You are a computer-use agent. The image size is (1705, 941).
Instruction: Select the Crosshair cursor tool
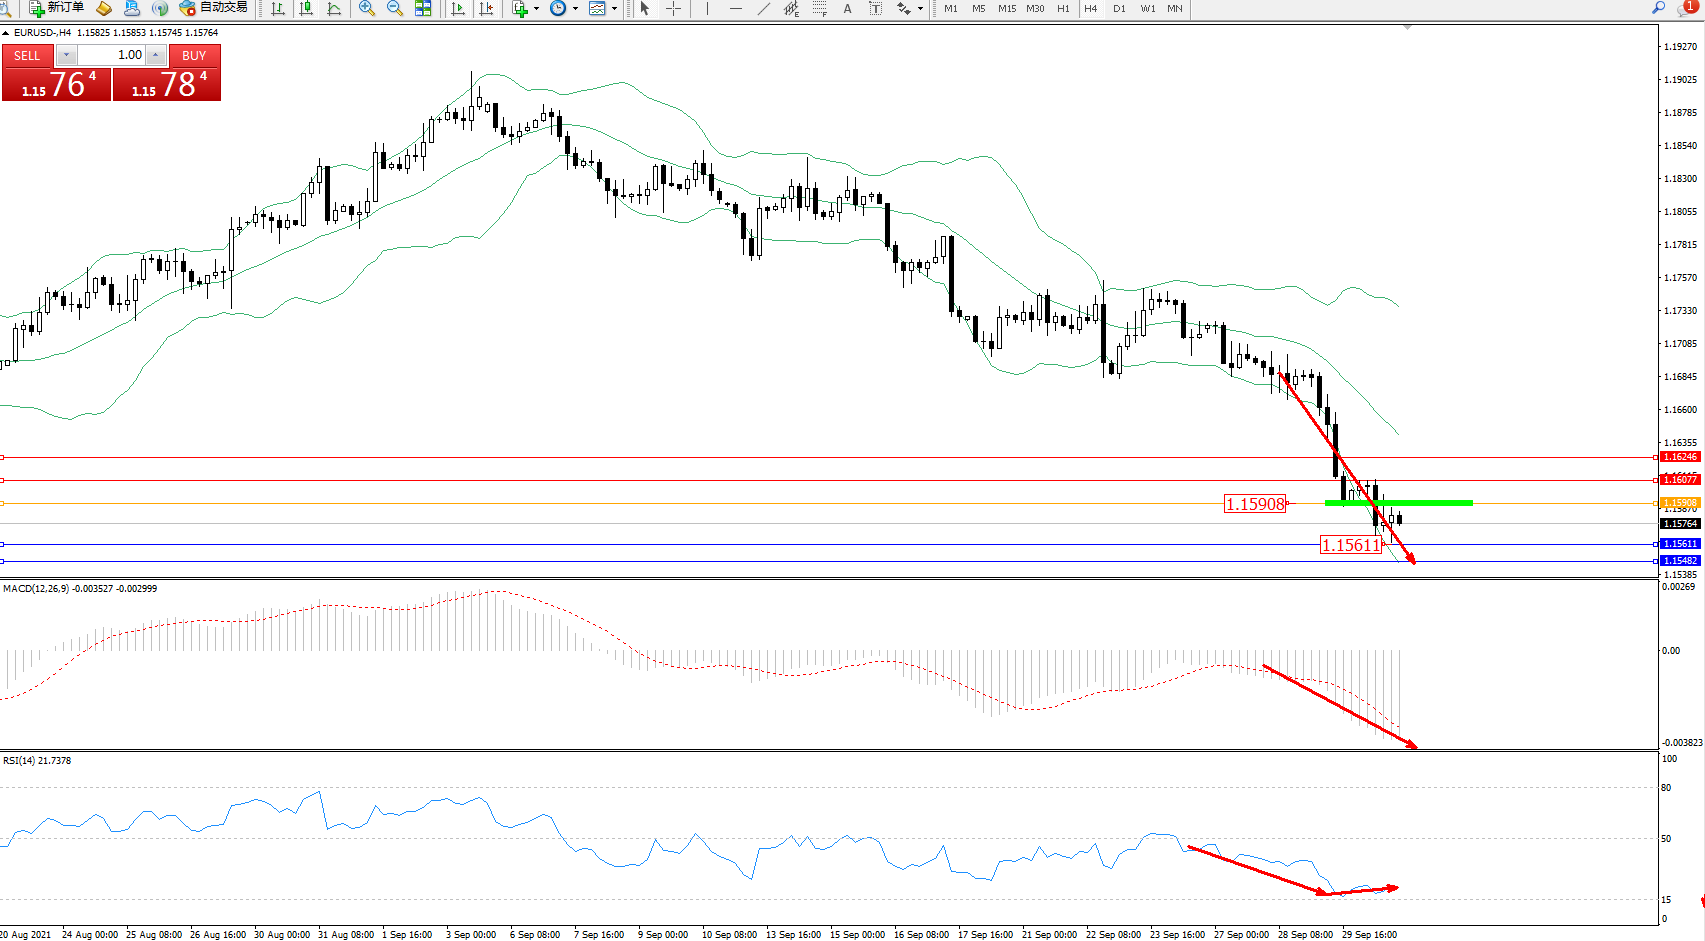674,8
